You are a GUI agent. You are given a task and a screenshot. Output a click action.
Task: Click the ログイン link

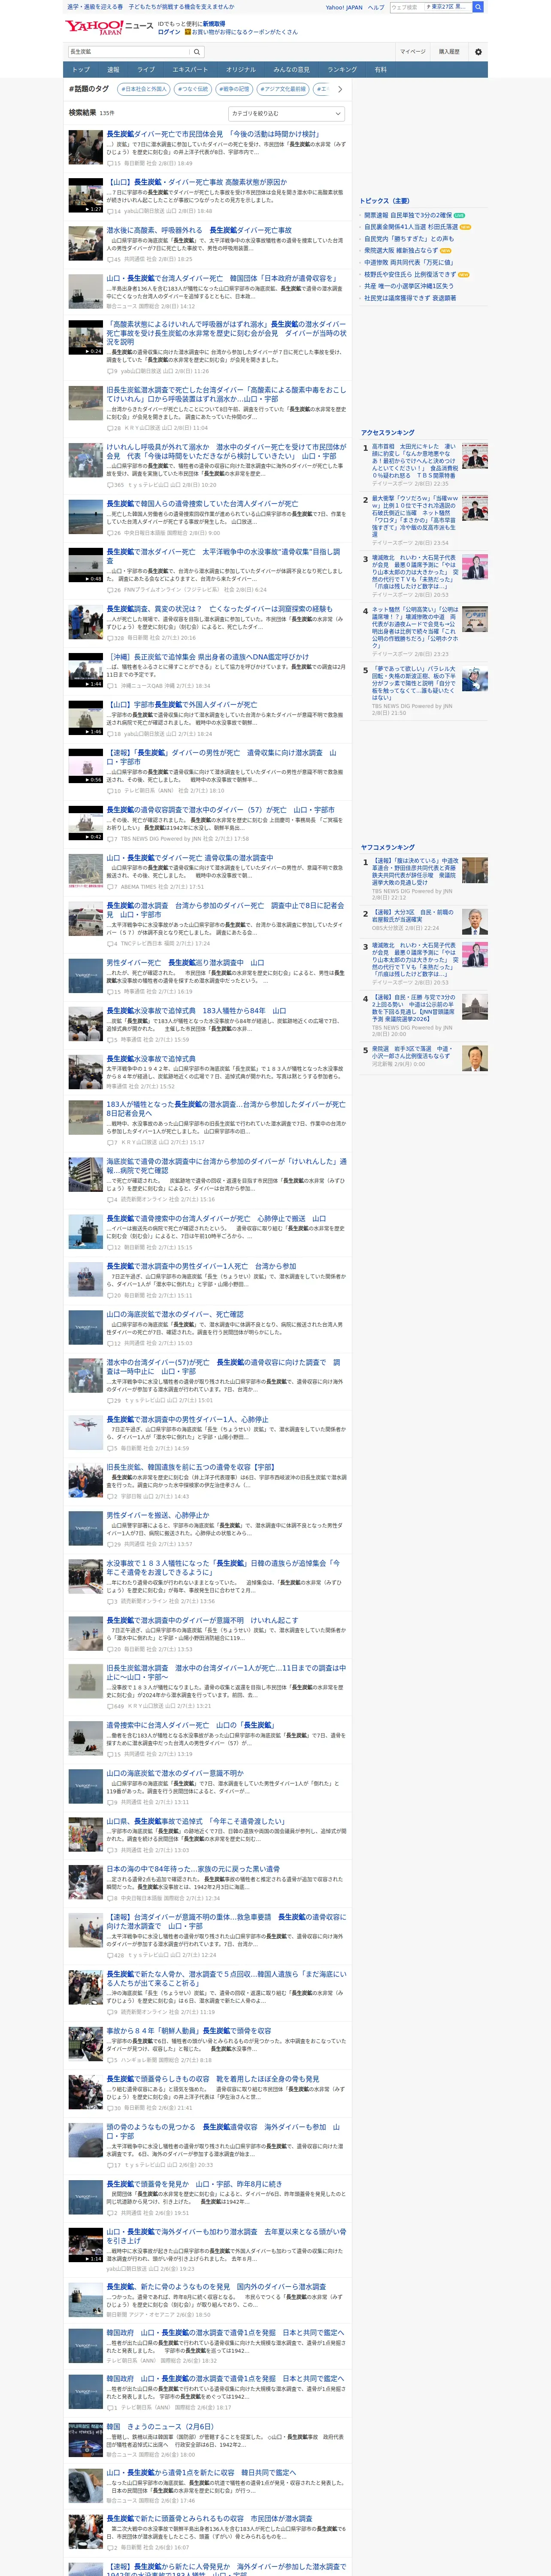(x=169, y=32)
